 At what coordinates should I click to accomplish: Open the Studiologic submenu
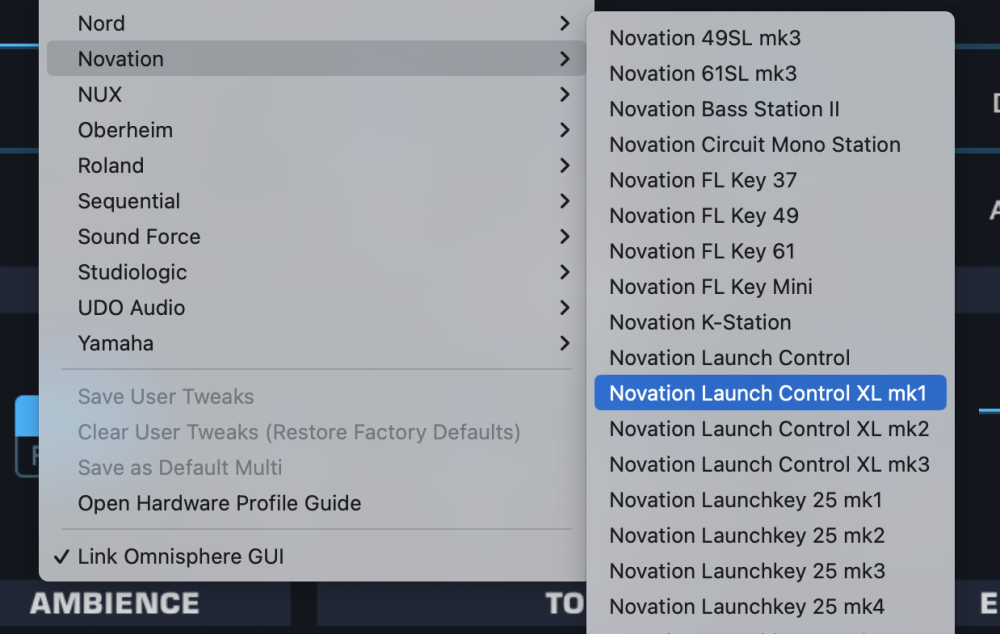(x=132, y=272)
